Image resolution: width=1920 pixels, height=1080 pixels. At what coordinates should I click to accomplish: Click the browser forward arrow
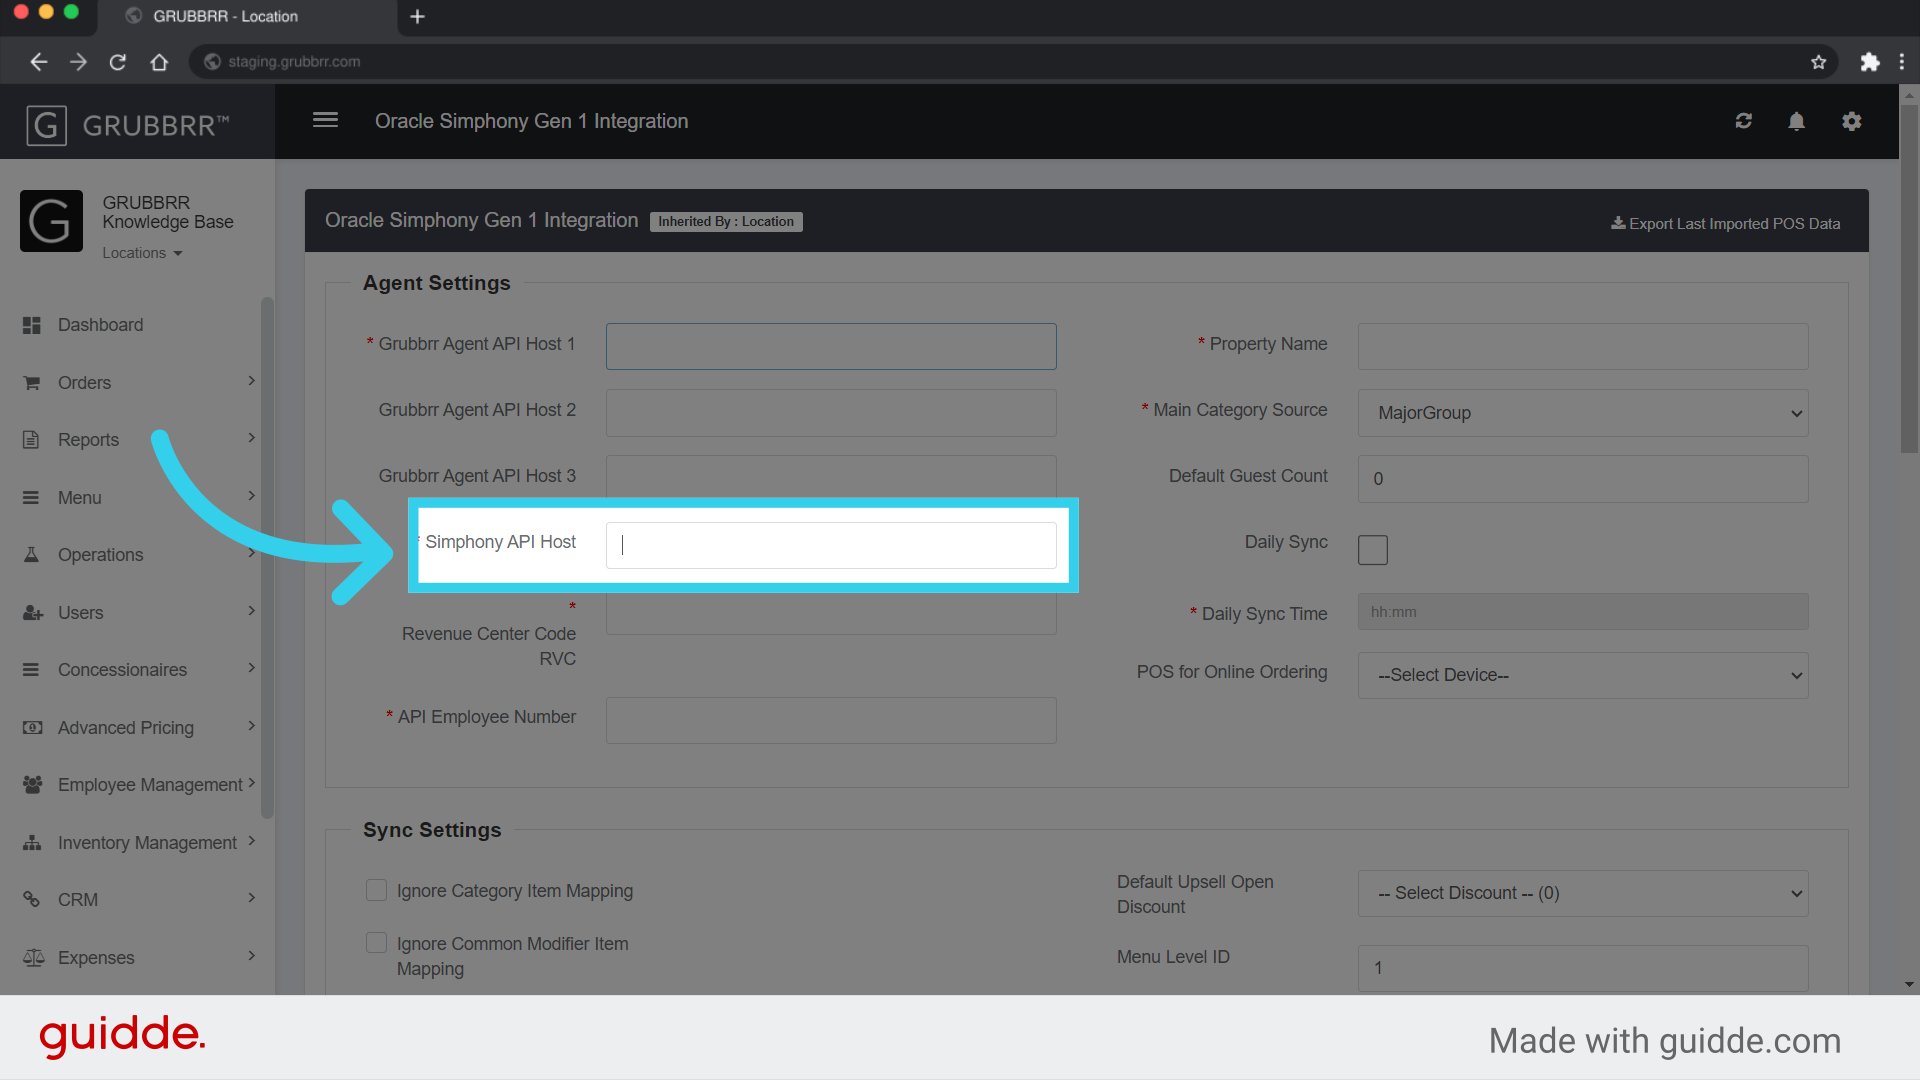(x=78, y=62)
